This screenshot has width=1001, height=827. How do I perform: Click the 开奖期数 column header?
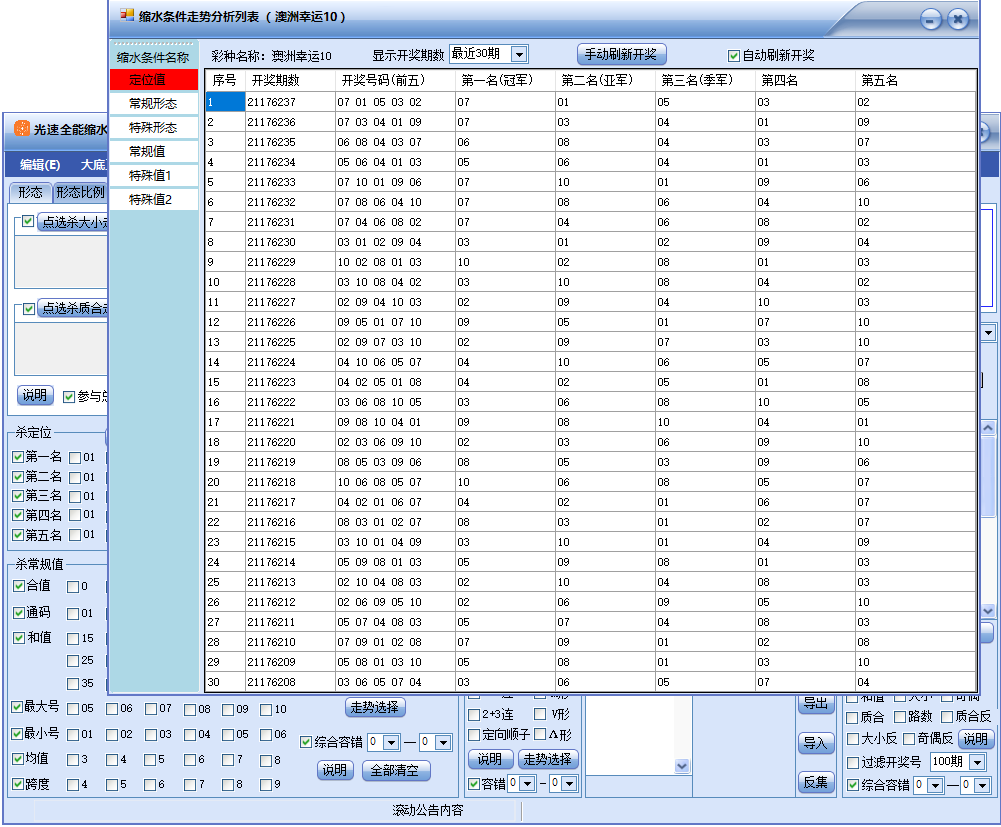[276, 80]
